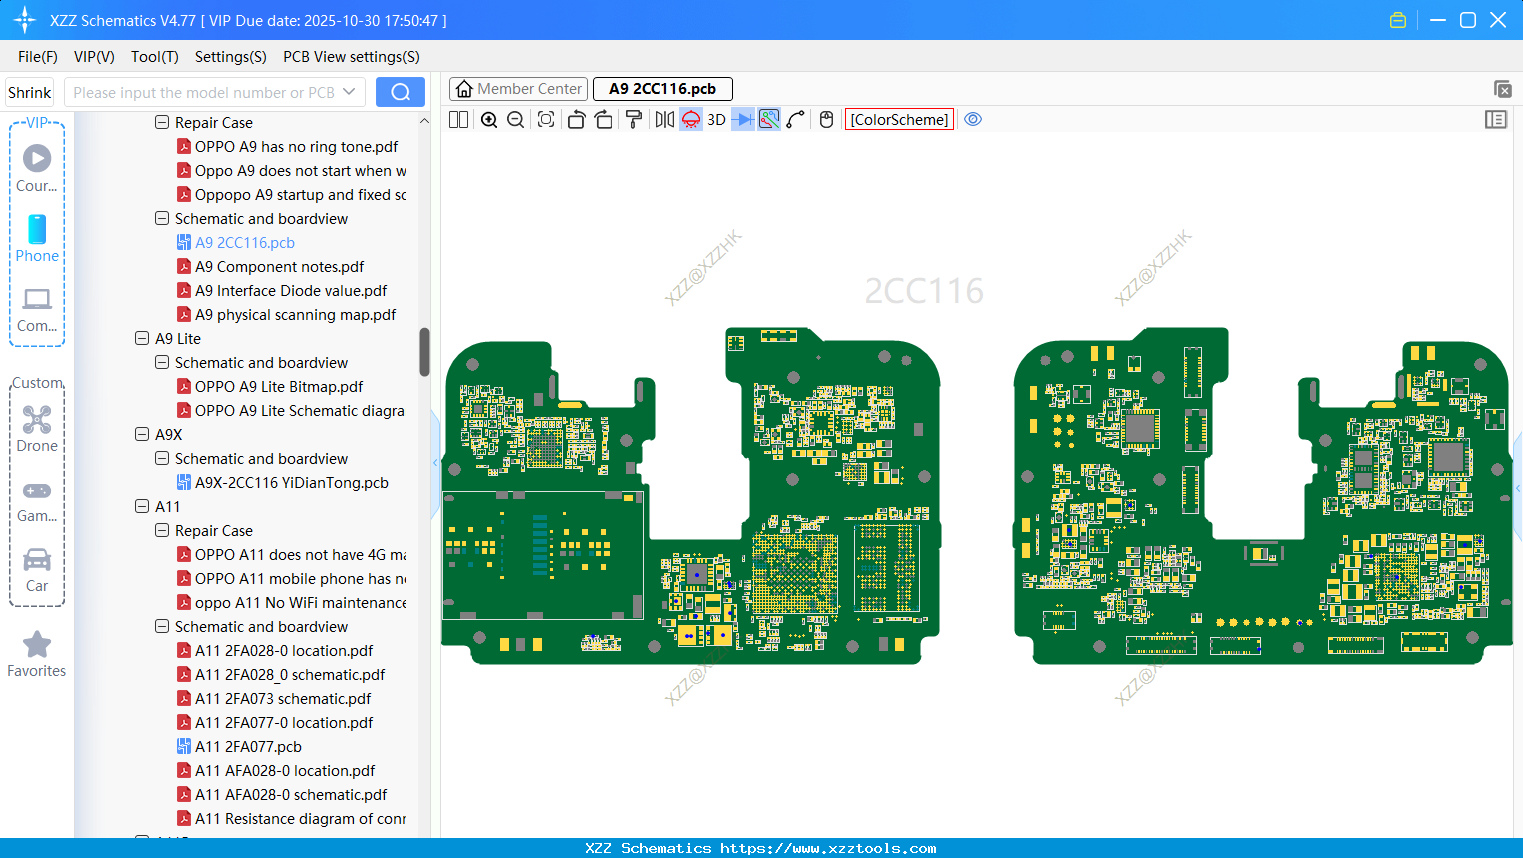Image resolution: width=1523 pixels, height=858 pixels.
Task: Collapse the A11 Repair Case folder
Action: 162,531
